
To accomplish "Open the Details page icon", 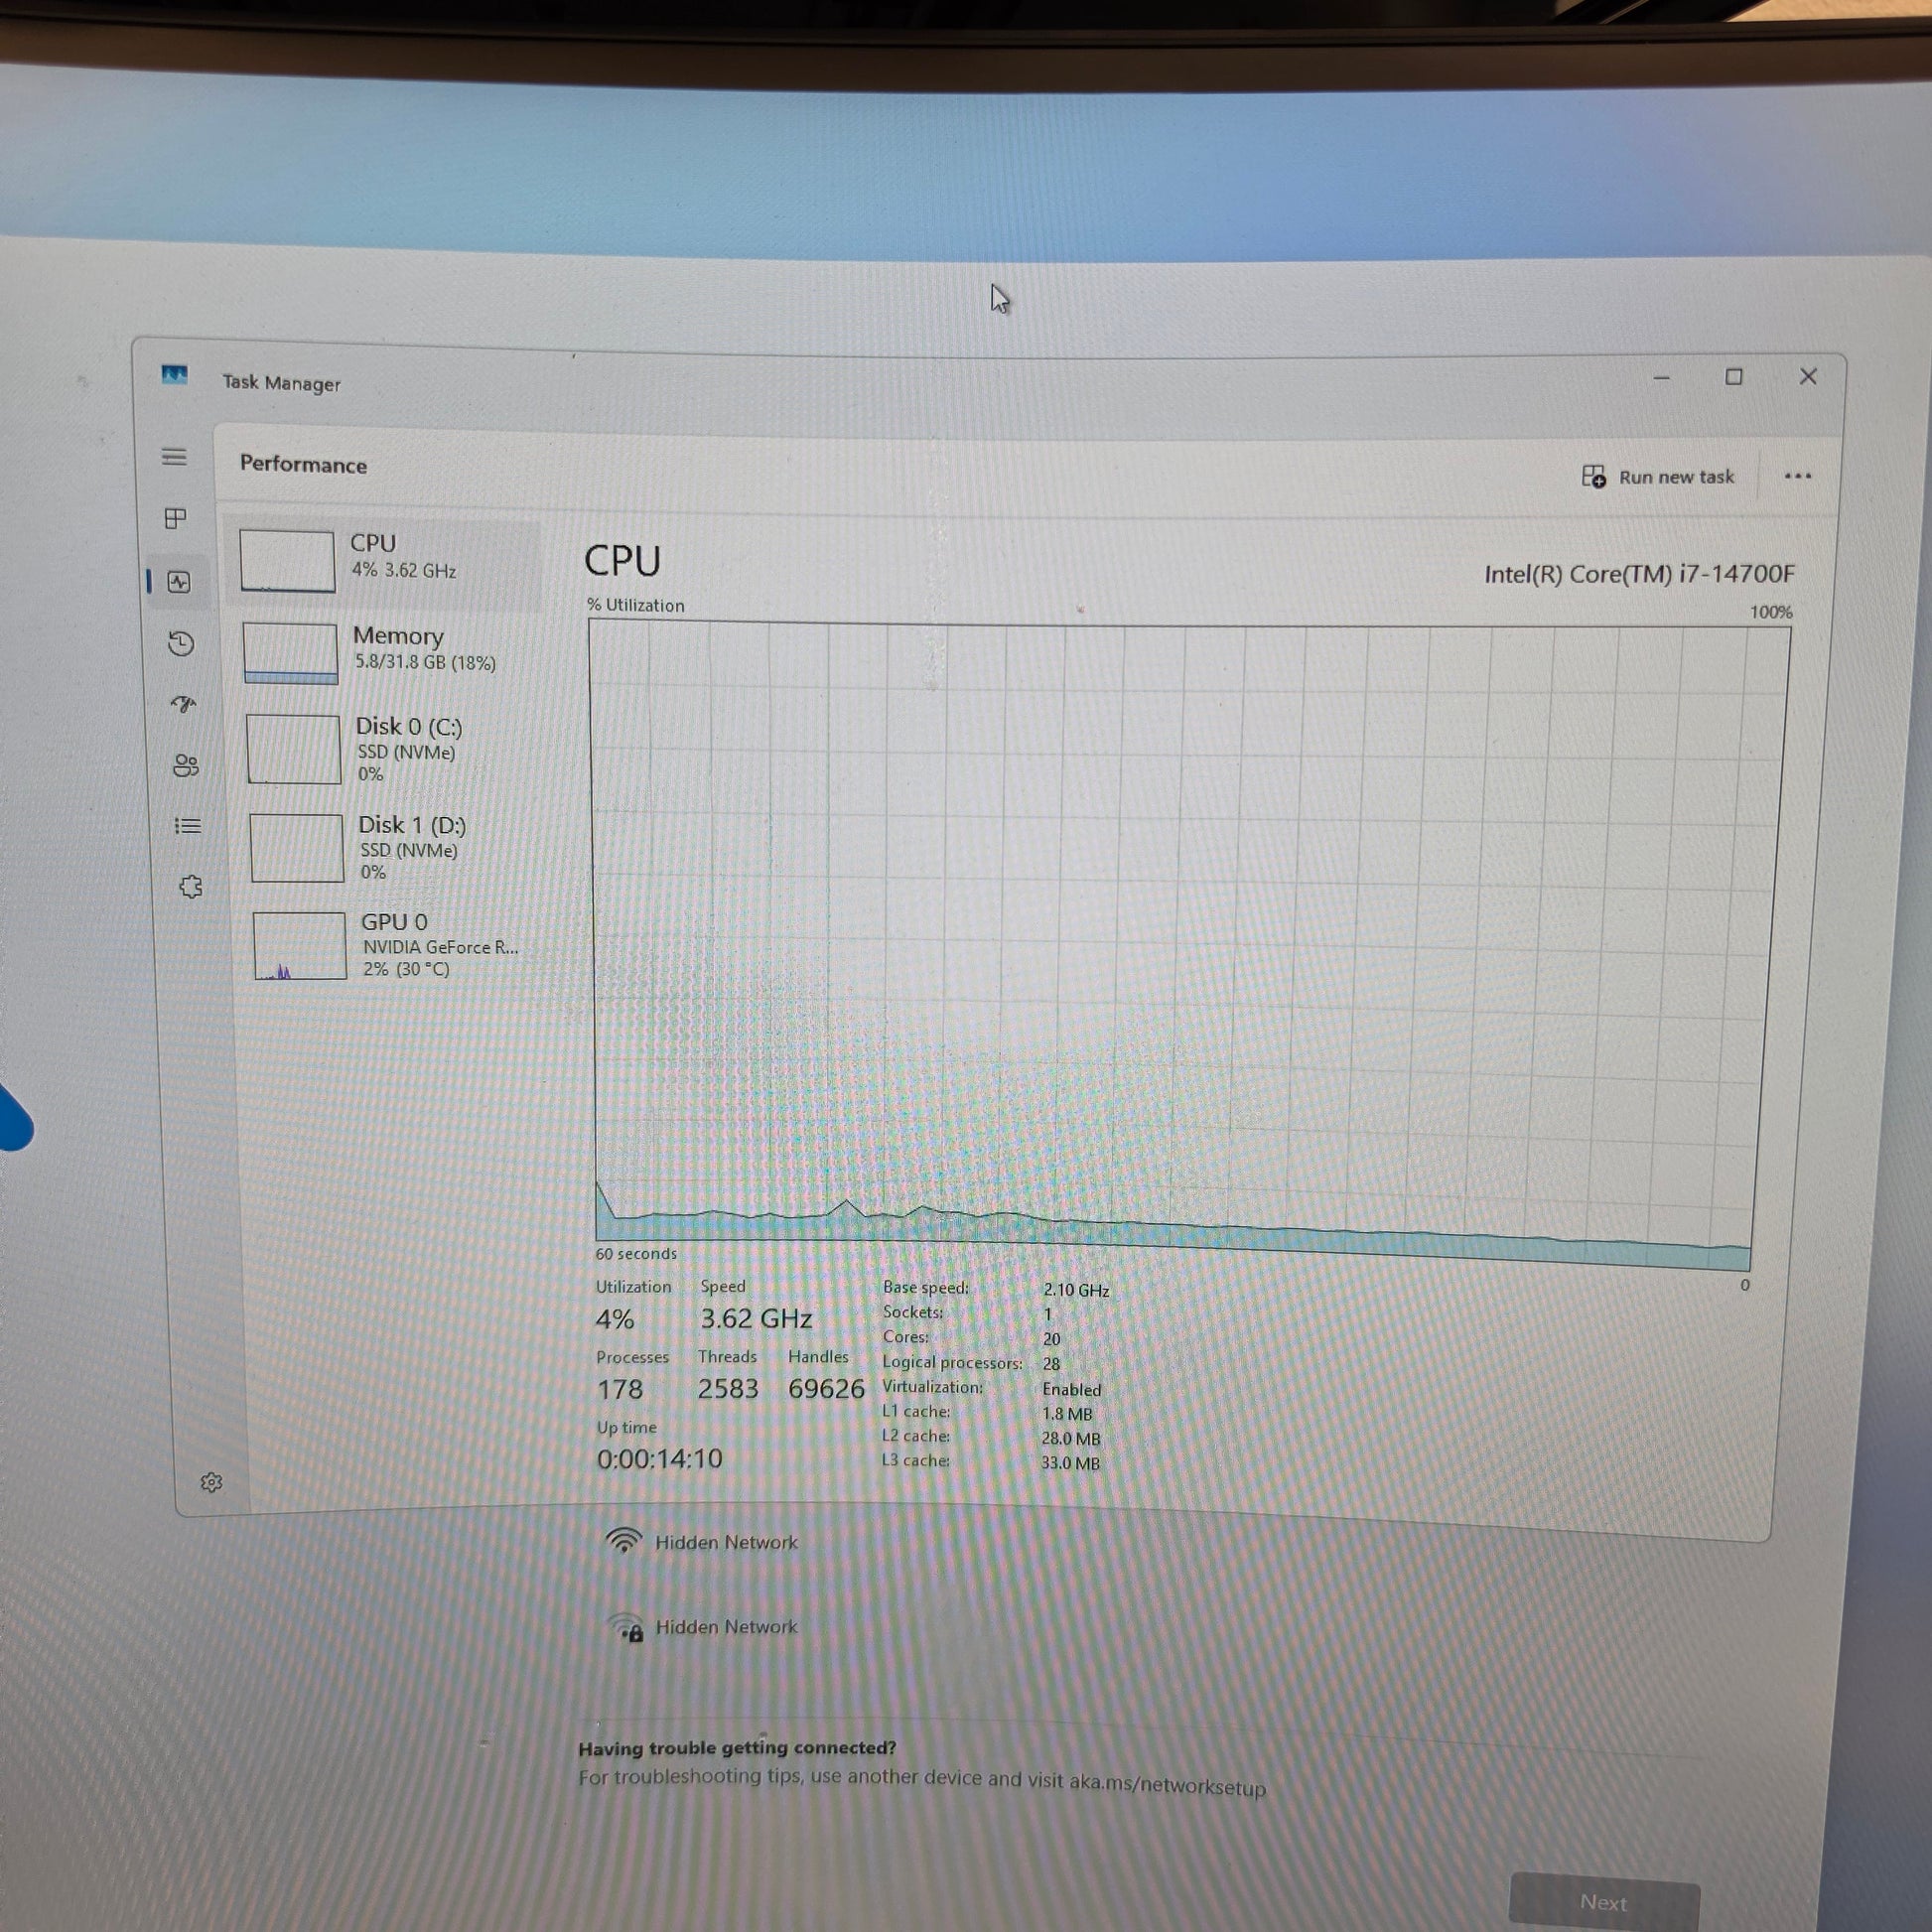I will (188, 826).
